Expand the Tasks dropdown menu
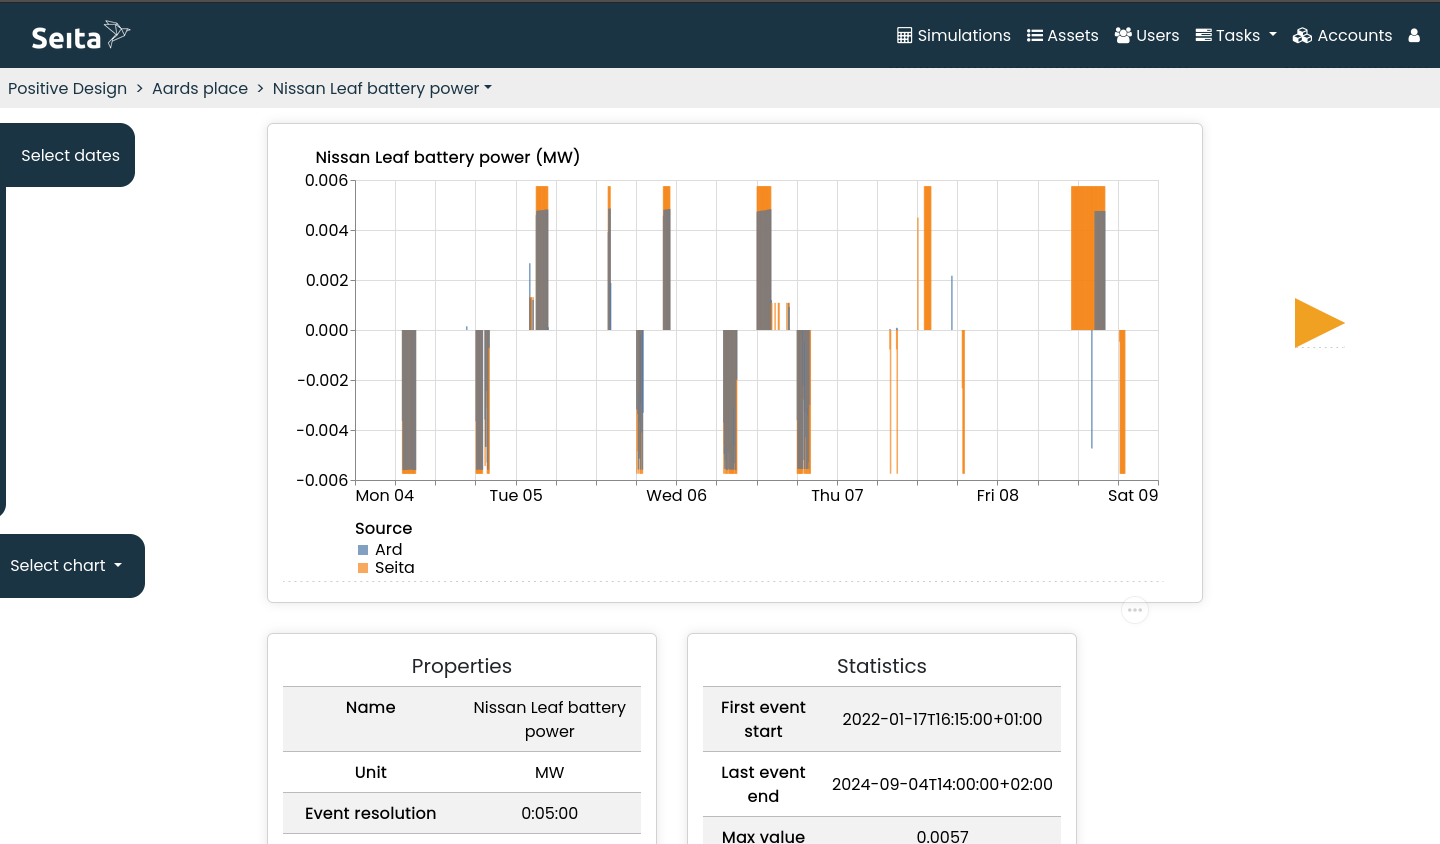Viewport: 1440px width, 844px height. (x=1236, y=35)
